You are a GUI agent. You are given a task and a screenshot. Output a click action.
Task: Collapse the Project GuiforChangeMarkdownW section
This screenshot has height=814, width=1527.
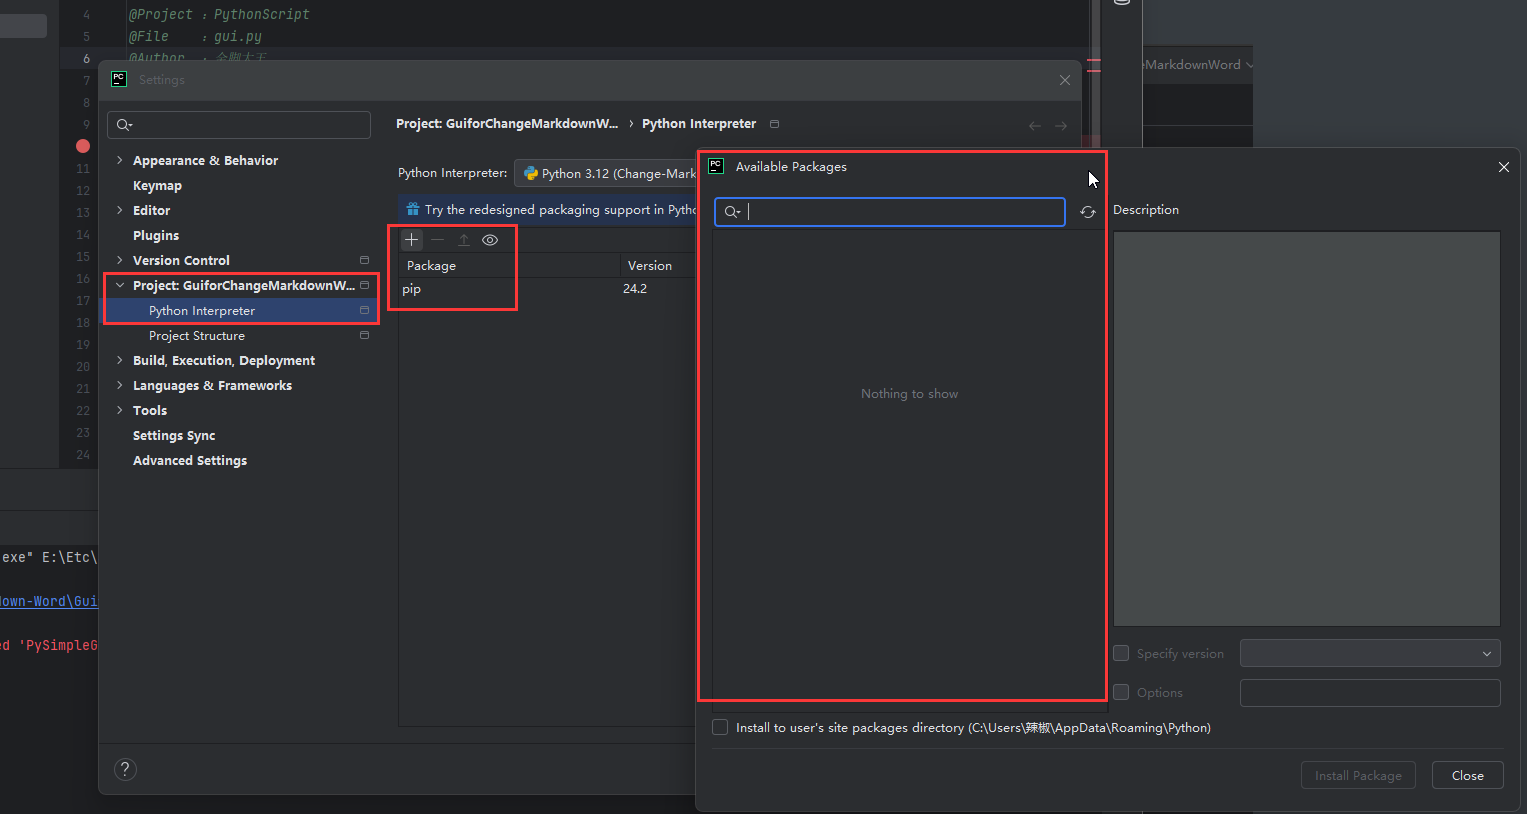point(120,285)
